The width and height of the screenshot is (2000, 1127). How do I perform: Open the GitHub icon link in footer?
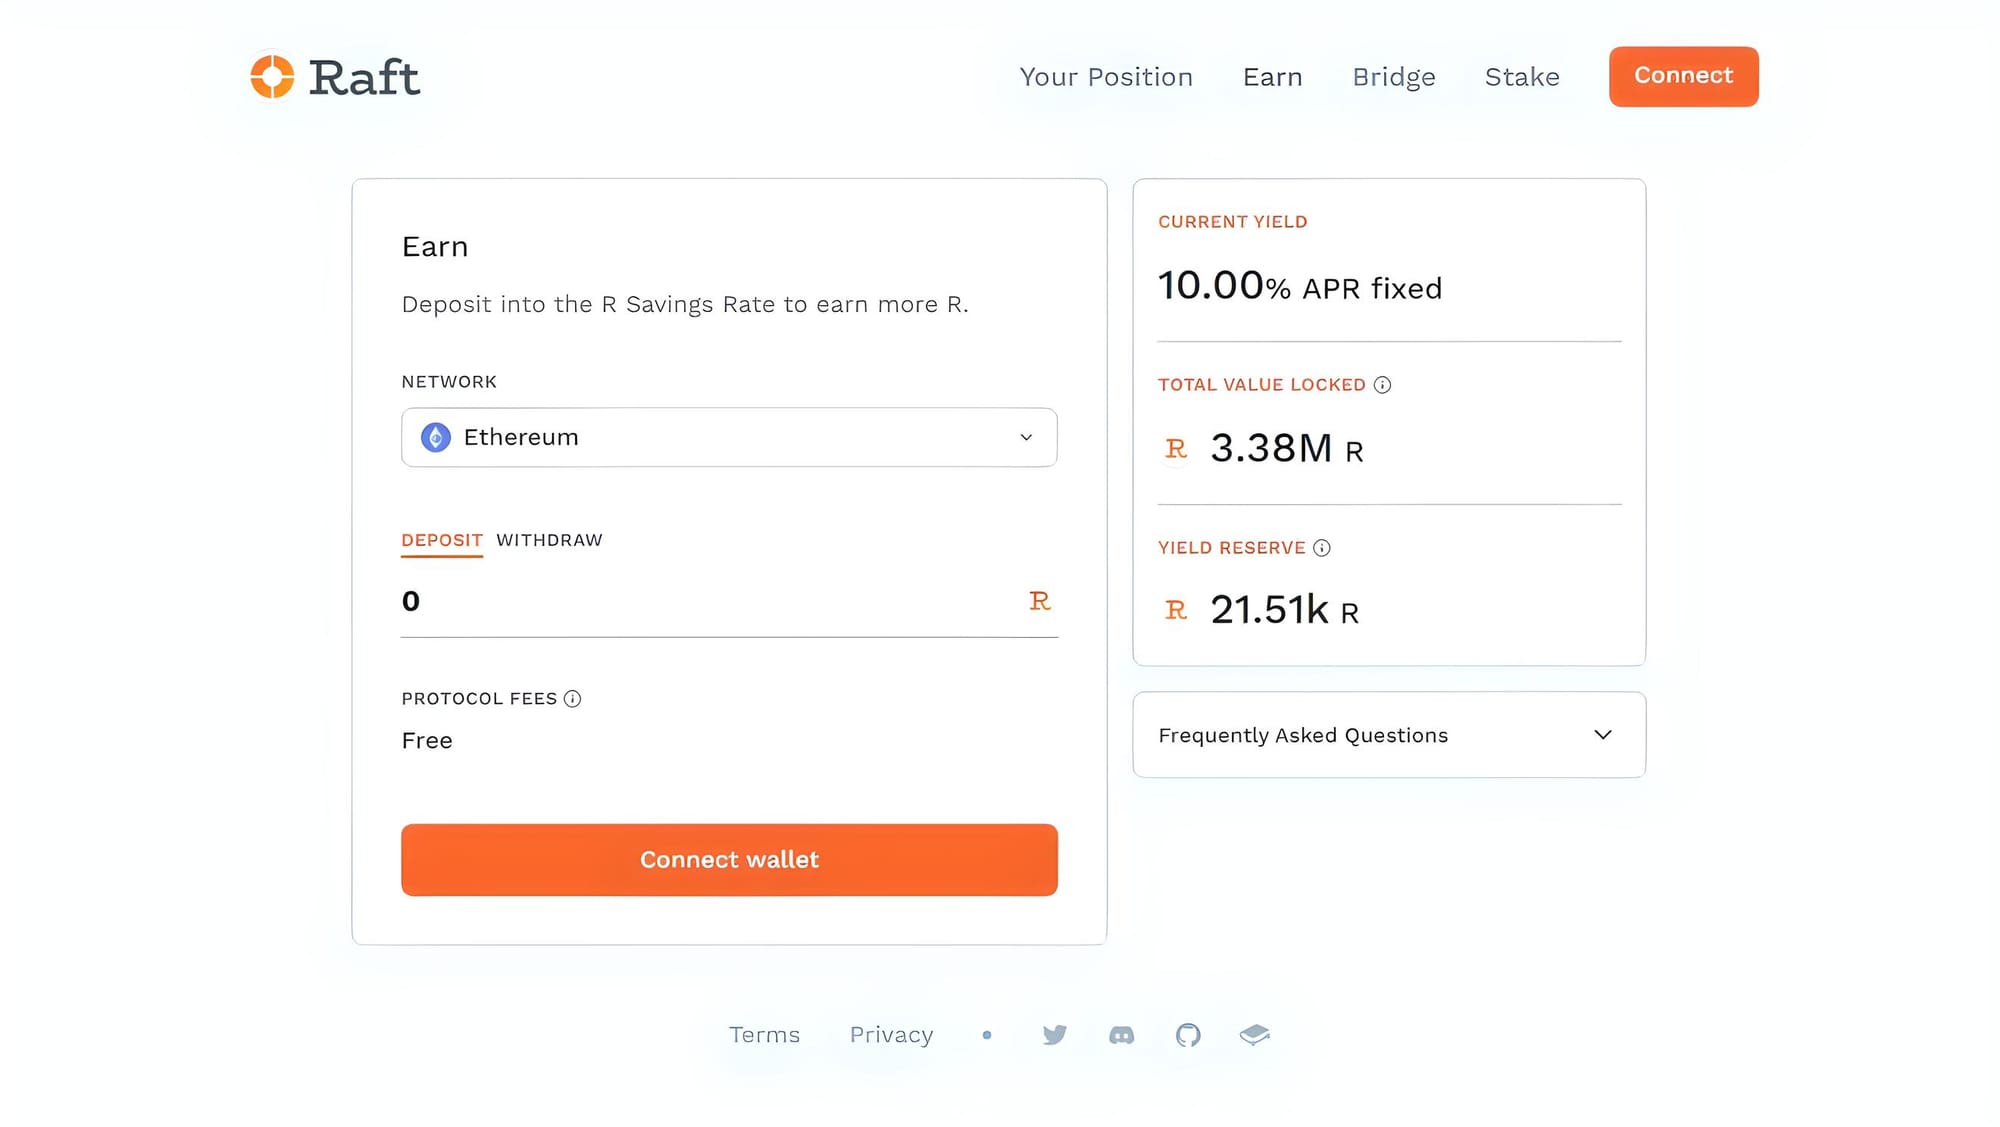[1188, 1035]
